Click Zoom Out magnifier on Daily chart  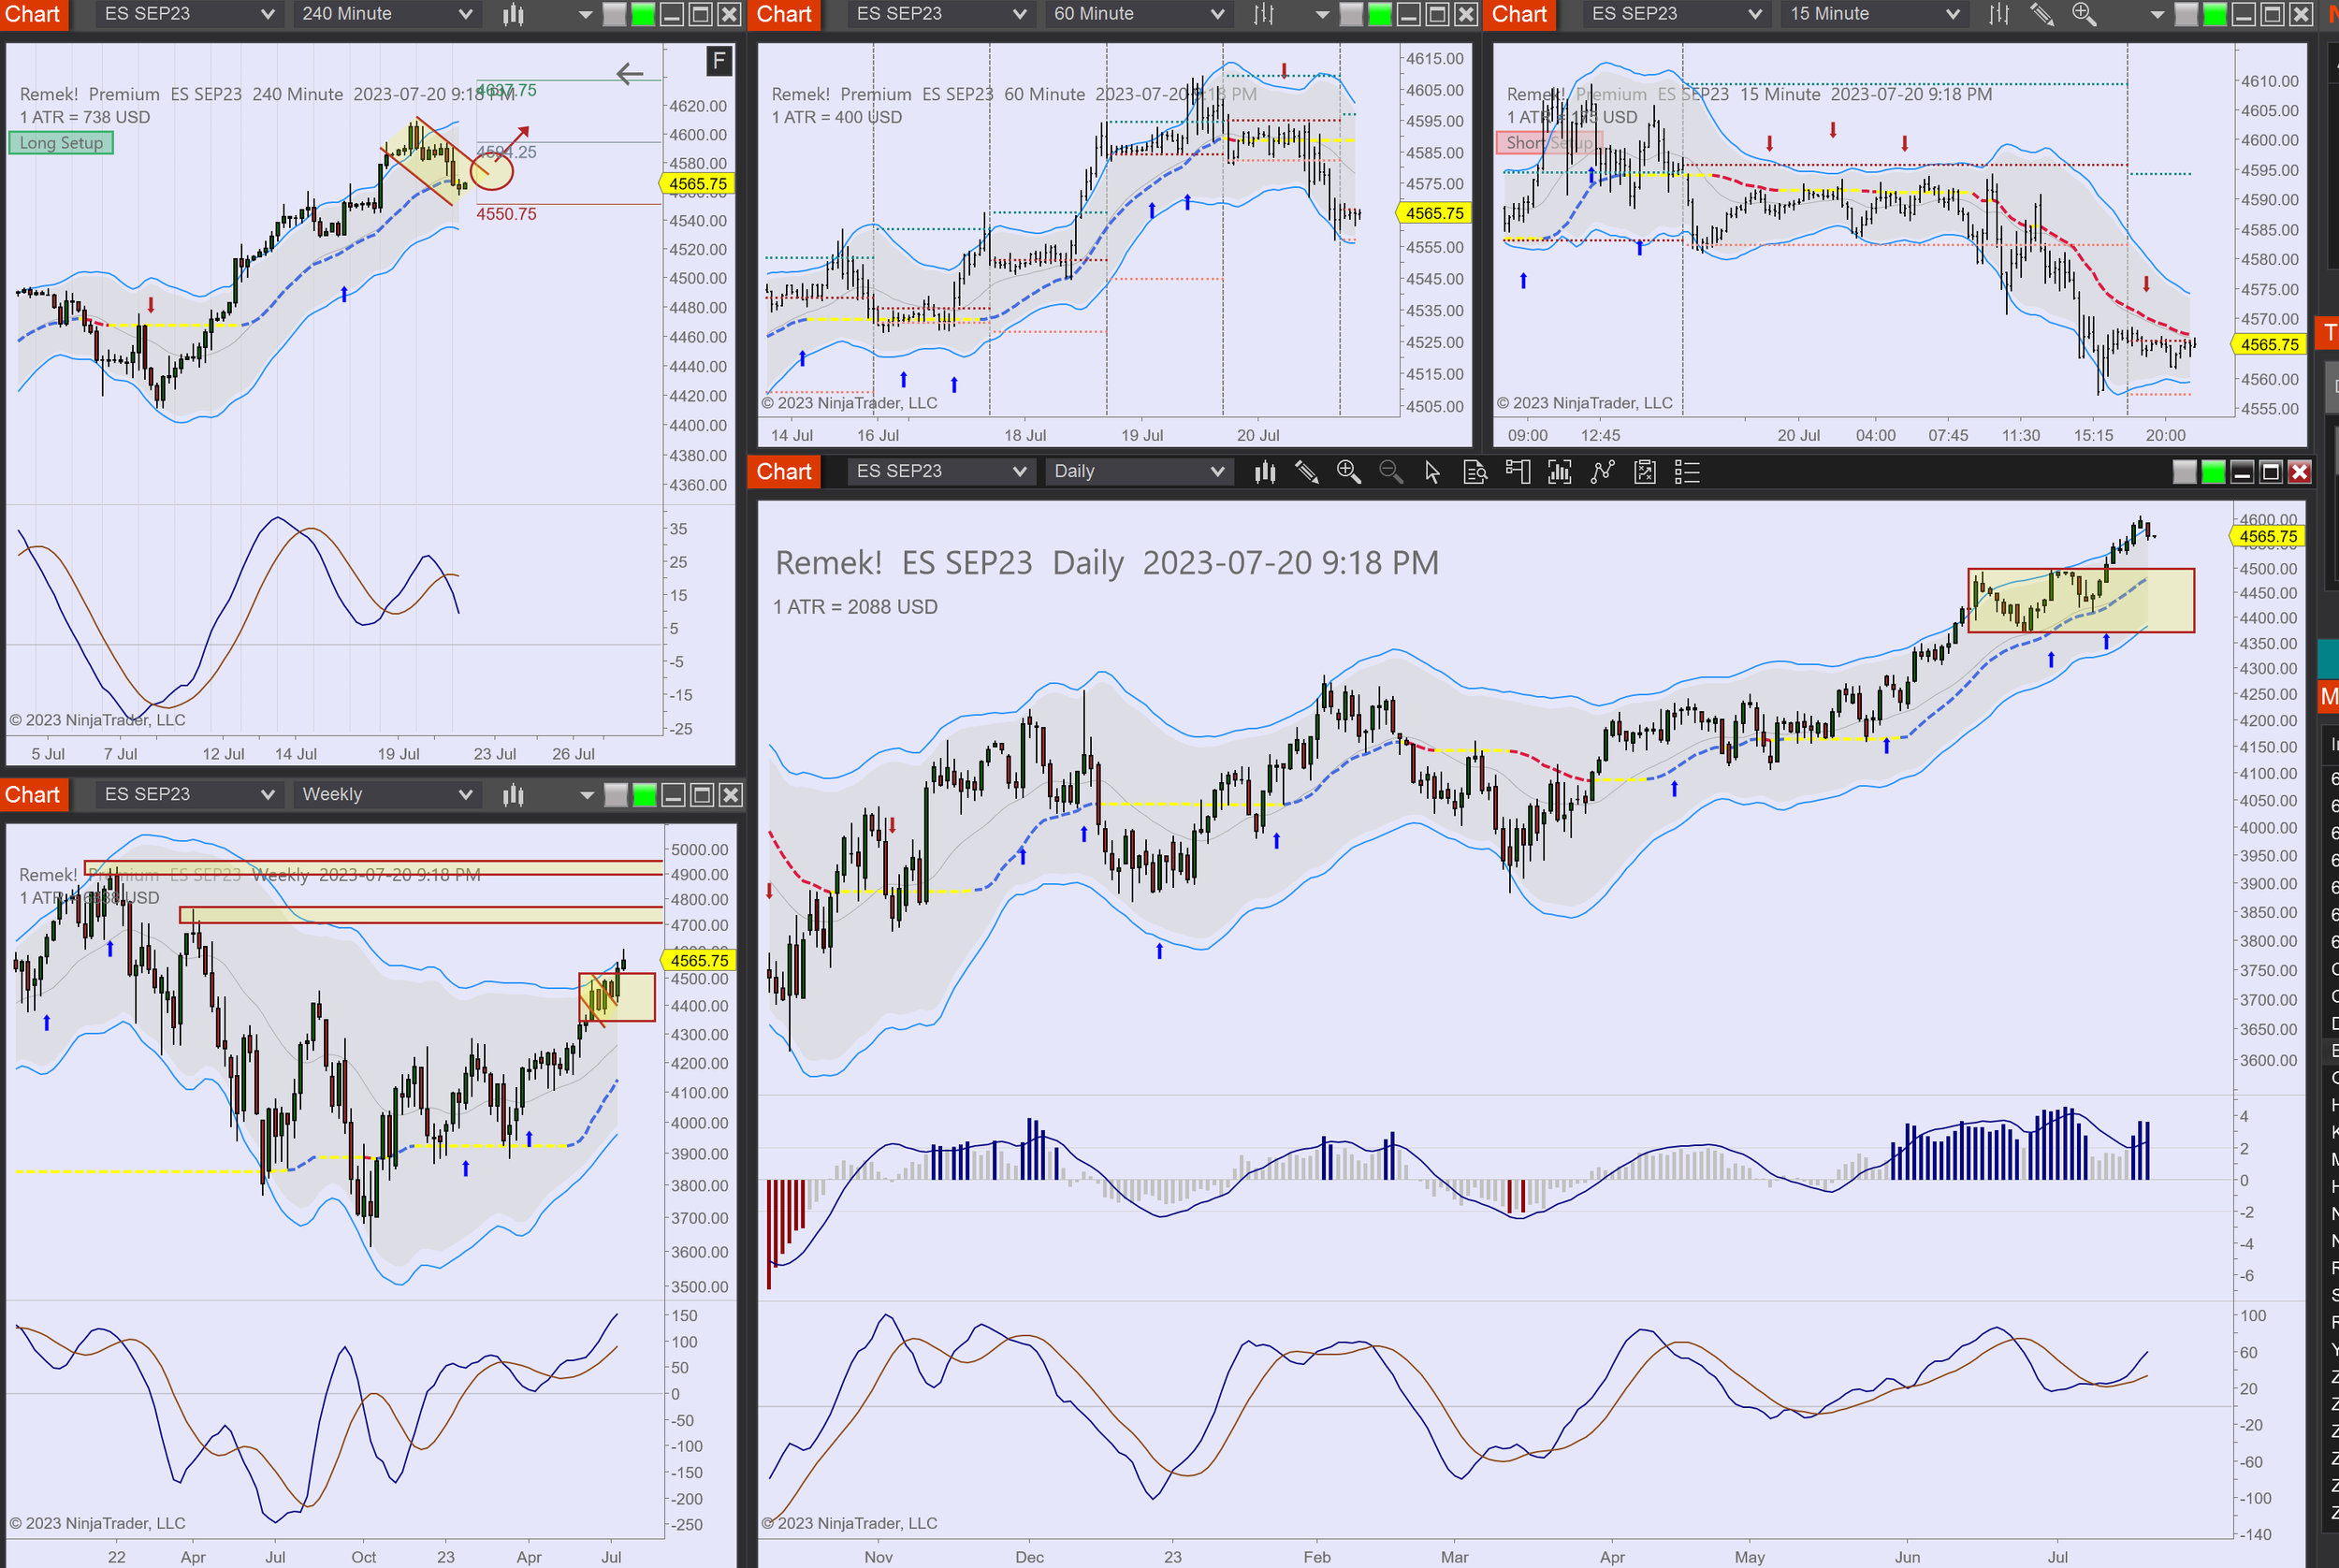tap(1390, 472)
